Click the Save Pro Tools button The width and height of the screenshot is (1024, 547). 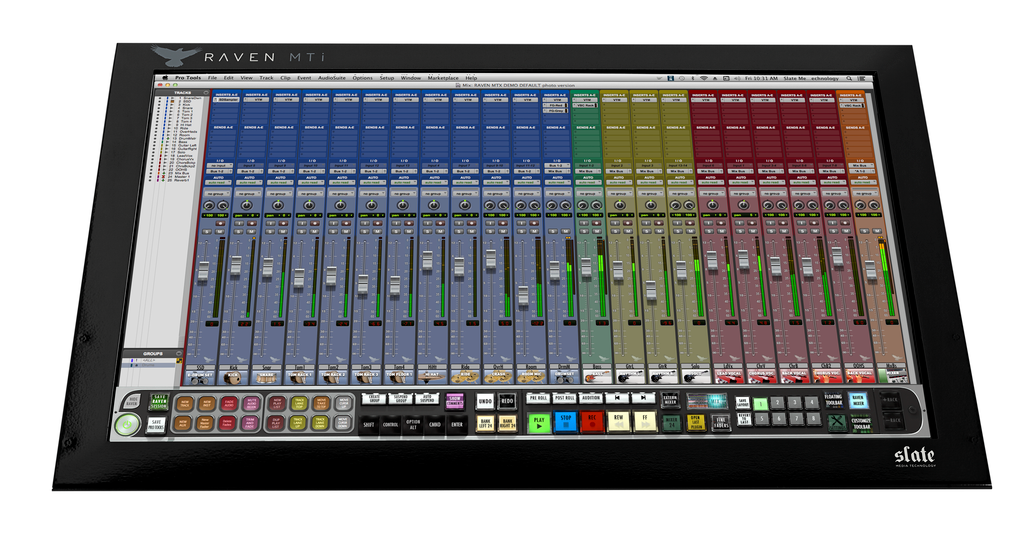coord(156,425)
